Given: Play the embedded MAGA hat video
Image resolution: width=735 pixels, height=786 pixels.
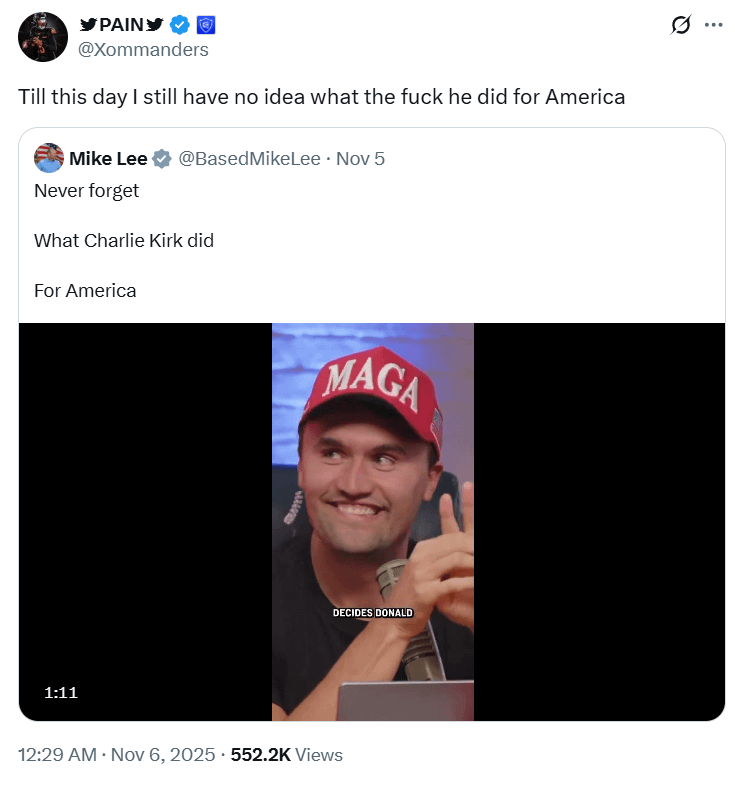Looking at the screenshot, I should (x=372, y=520).
